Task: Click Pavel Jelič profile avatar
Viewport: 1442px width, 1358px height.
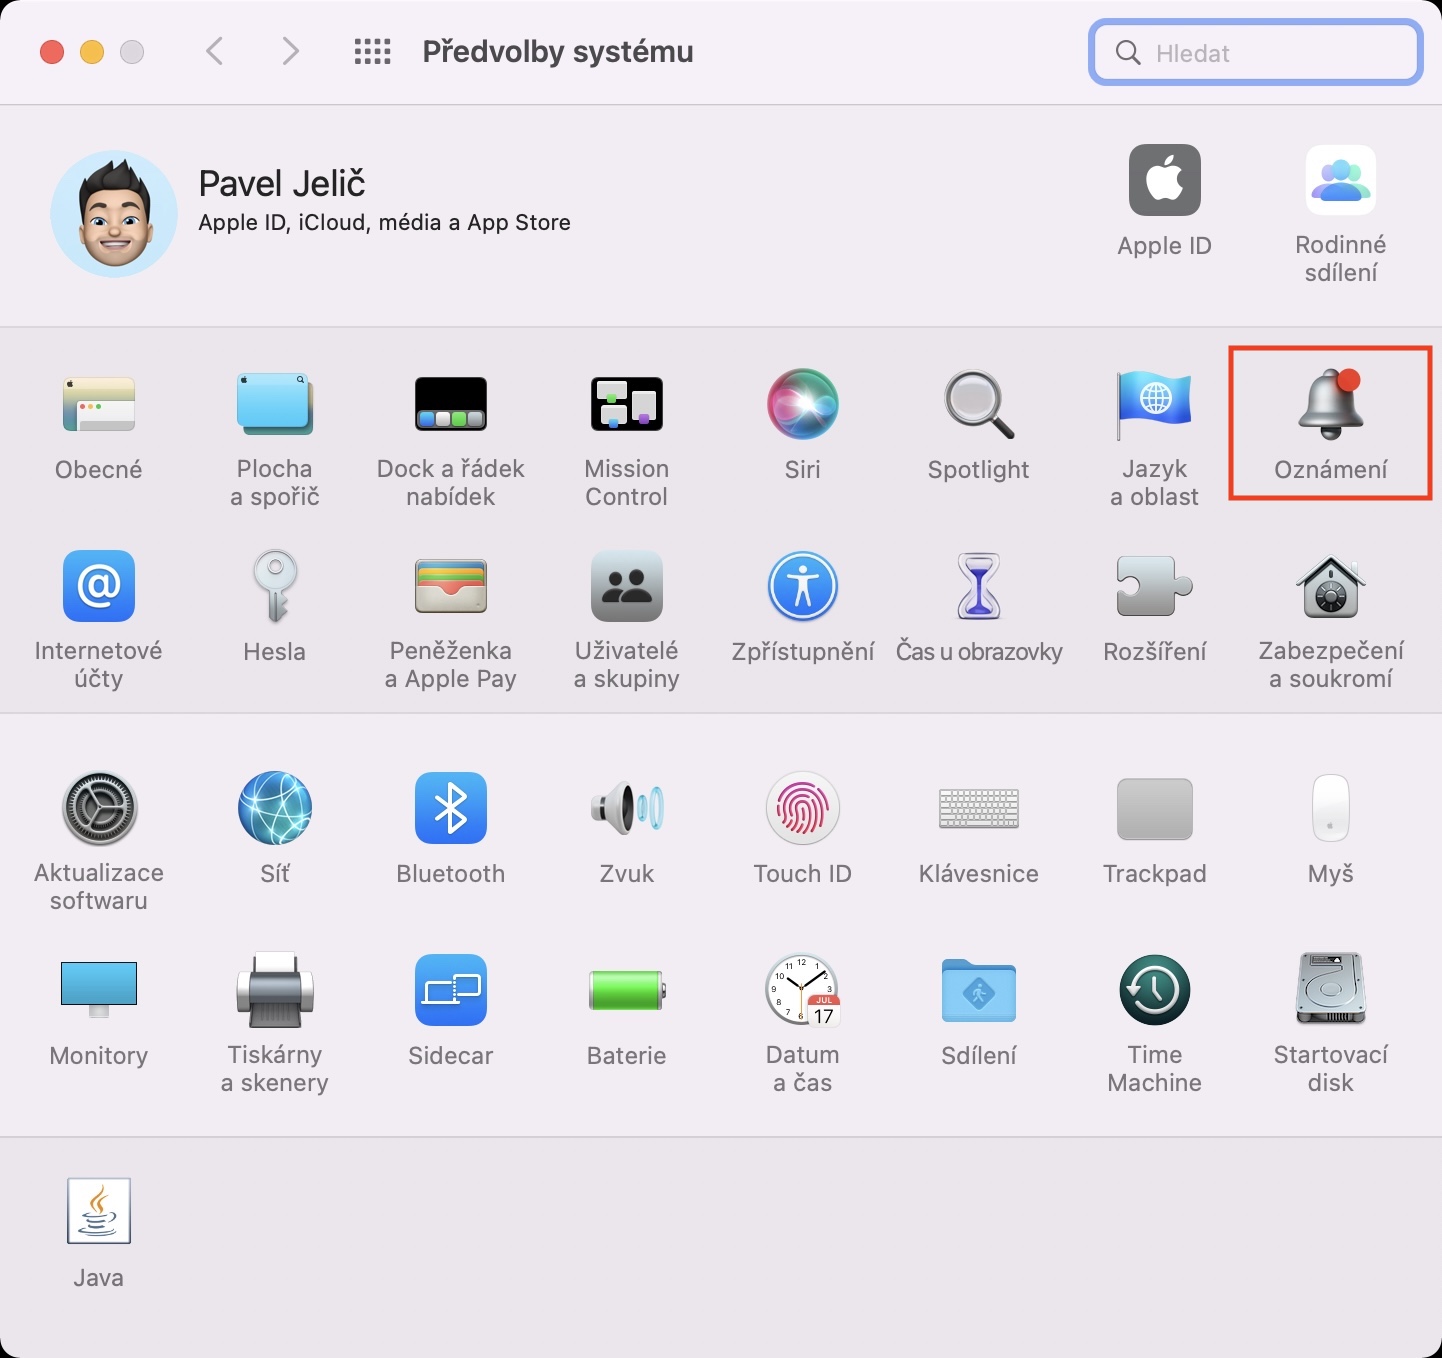Action: click(114, 214)
